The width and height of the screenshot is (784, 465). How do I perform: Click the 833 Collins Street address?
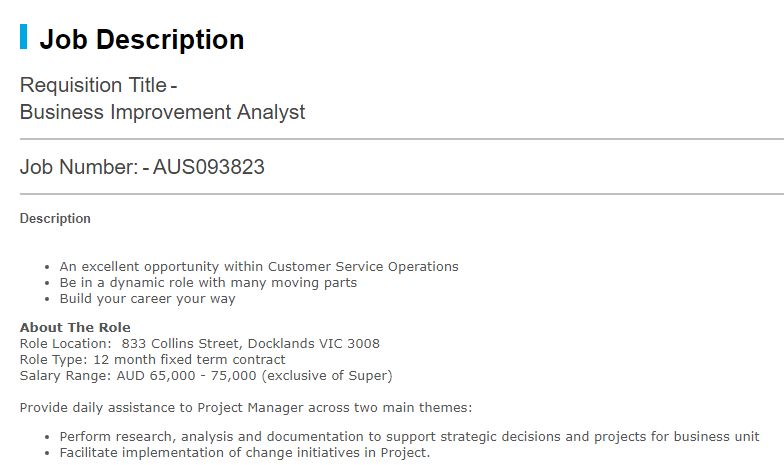pyautogui.click(x=250, y=344)
